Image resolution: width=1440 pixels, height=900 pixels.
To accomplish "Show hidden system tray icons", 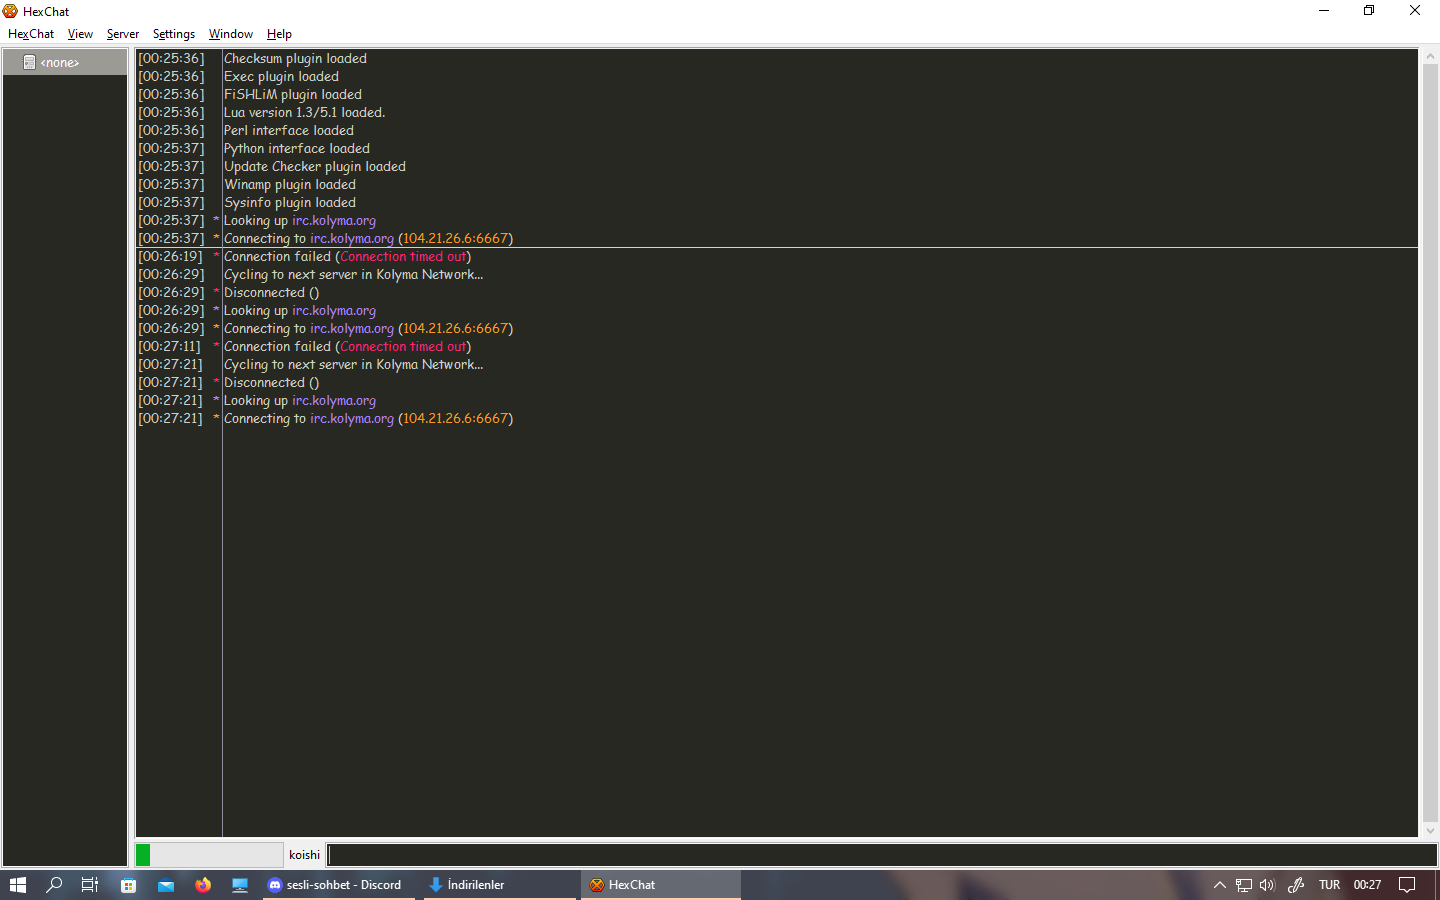I will pyautogui.click(x=1219, y=885).
